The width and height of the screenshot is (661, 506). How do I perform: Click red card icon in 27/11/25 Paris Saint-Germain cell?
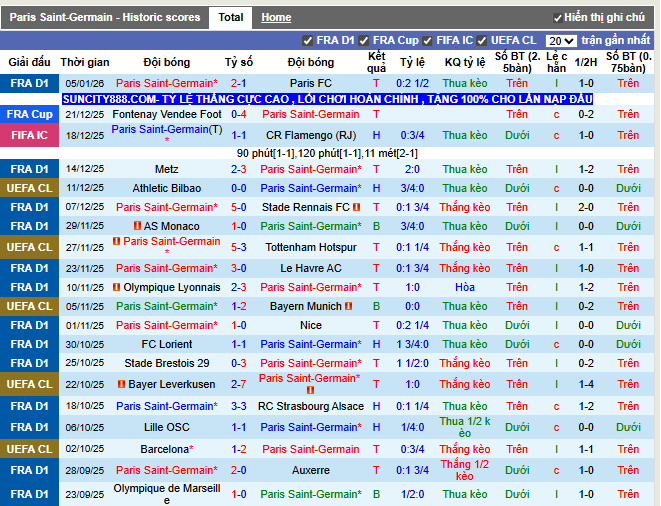pyautogui.click(x=117, y=241)
